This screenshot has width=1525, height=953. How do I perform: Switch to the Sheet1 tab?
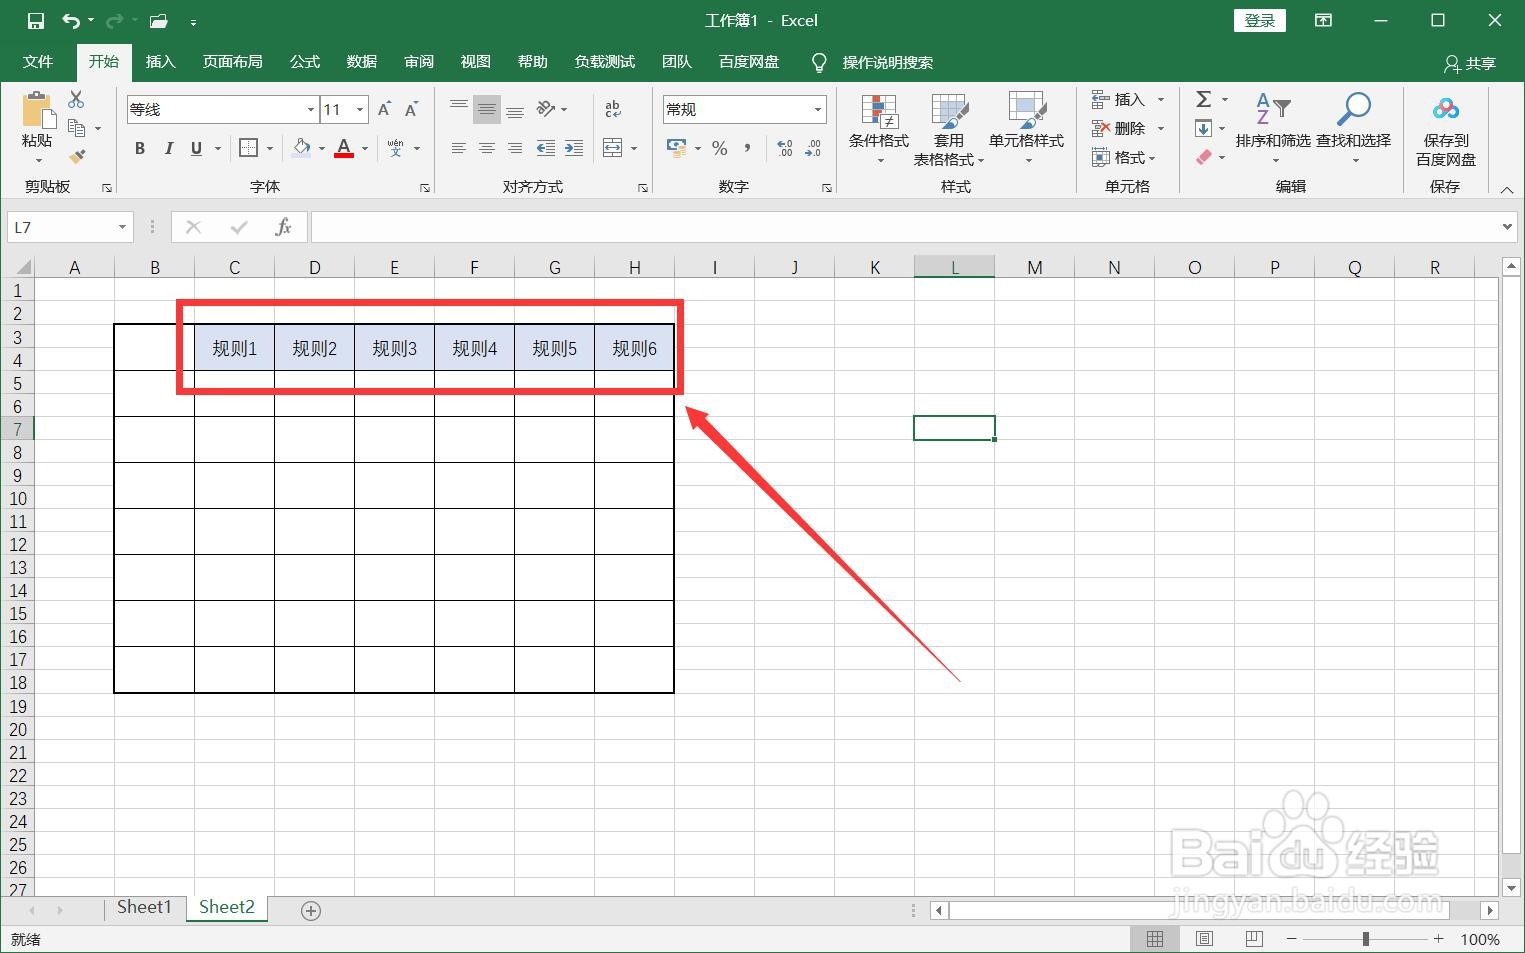pos(144,907)
